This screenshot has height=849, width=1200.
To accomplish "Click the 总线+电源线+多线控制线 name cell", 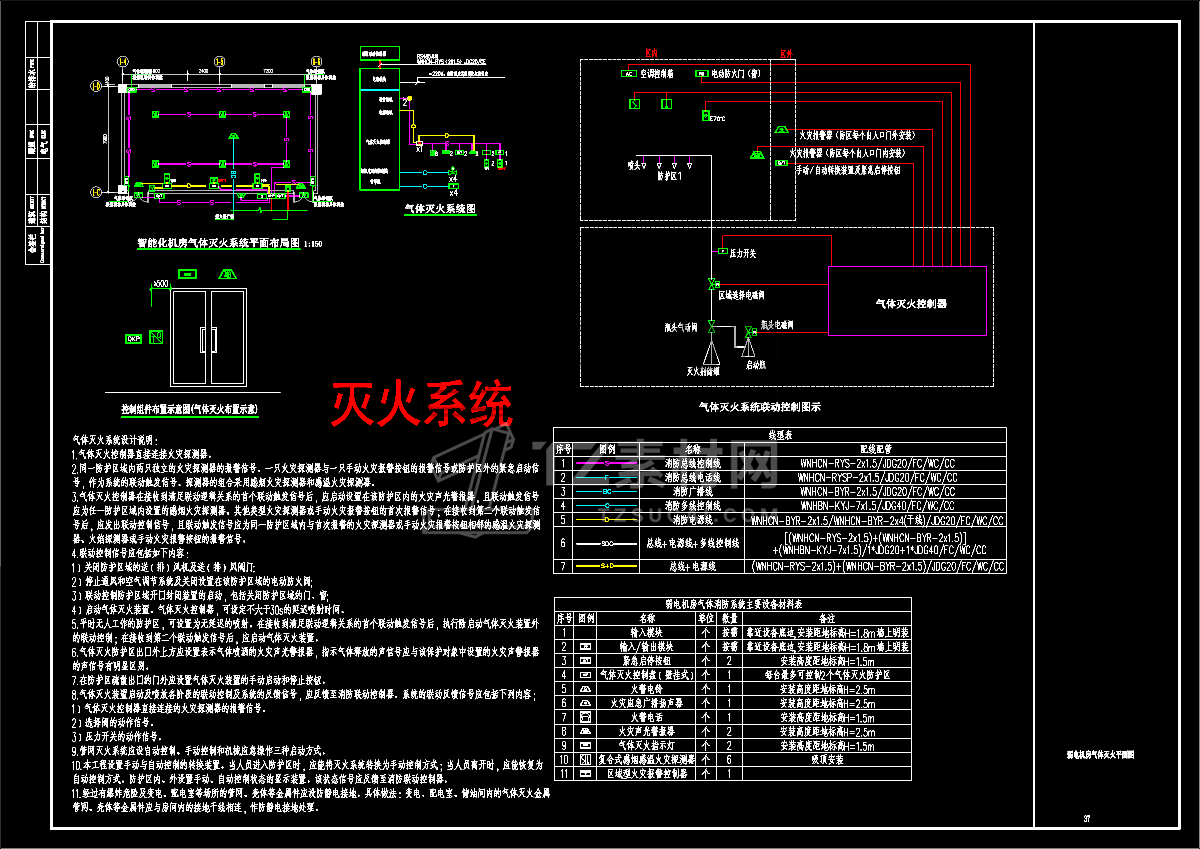I will click(x=694, y=543).
